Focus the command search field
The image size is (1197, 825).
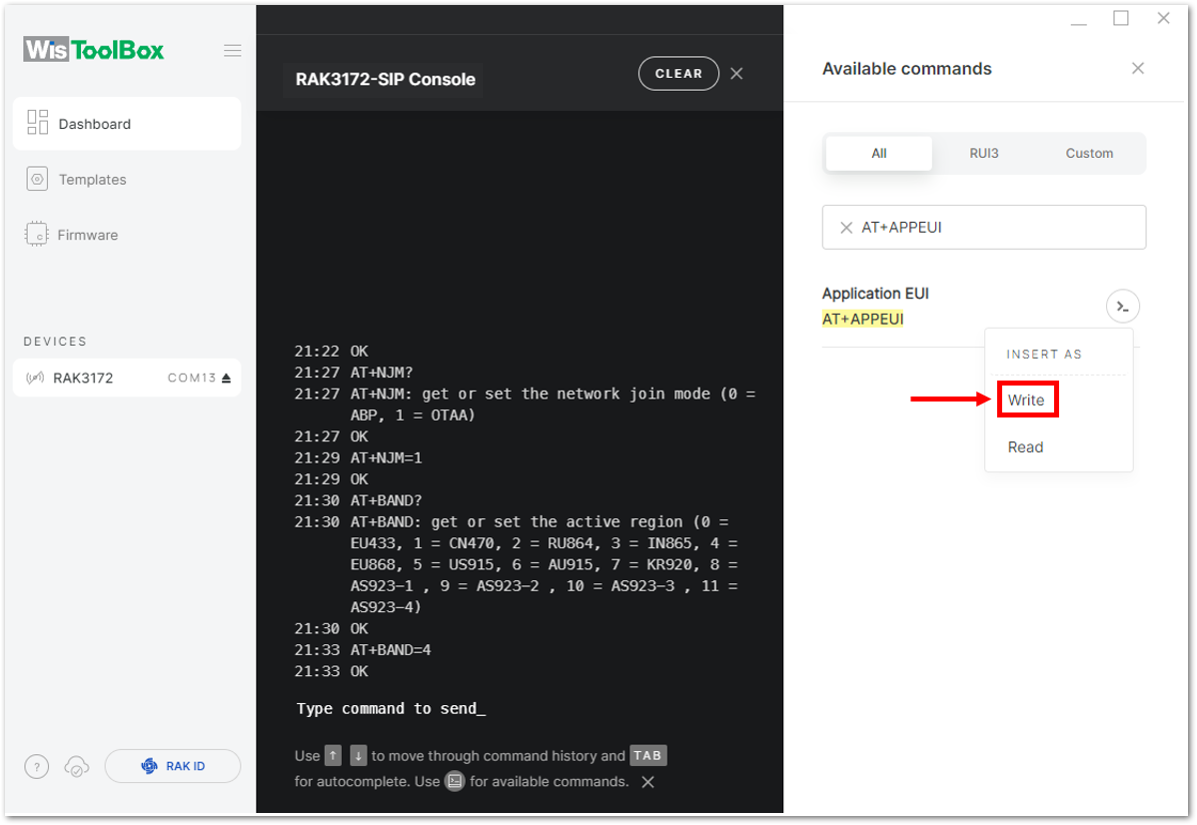984,227
